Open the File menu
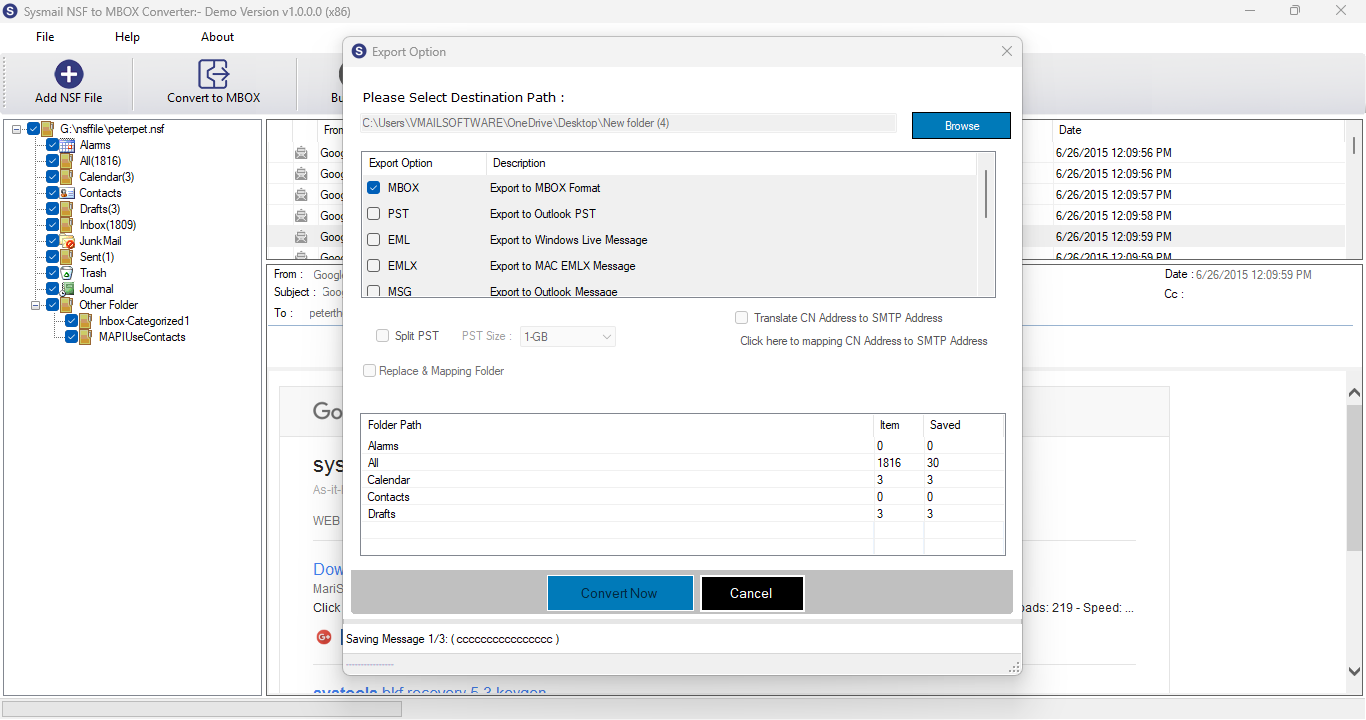 pyautogui.click(x=45, y=37)
